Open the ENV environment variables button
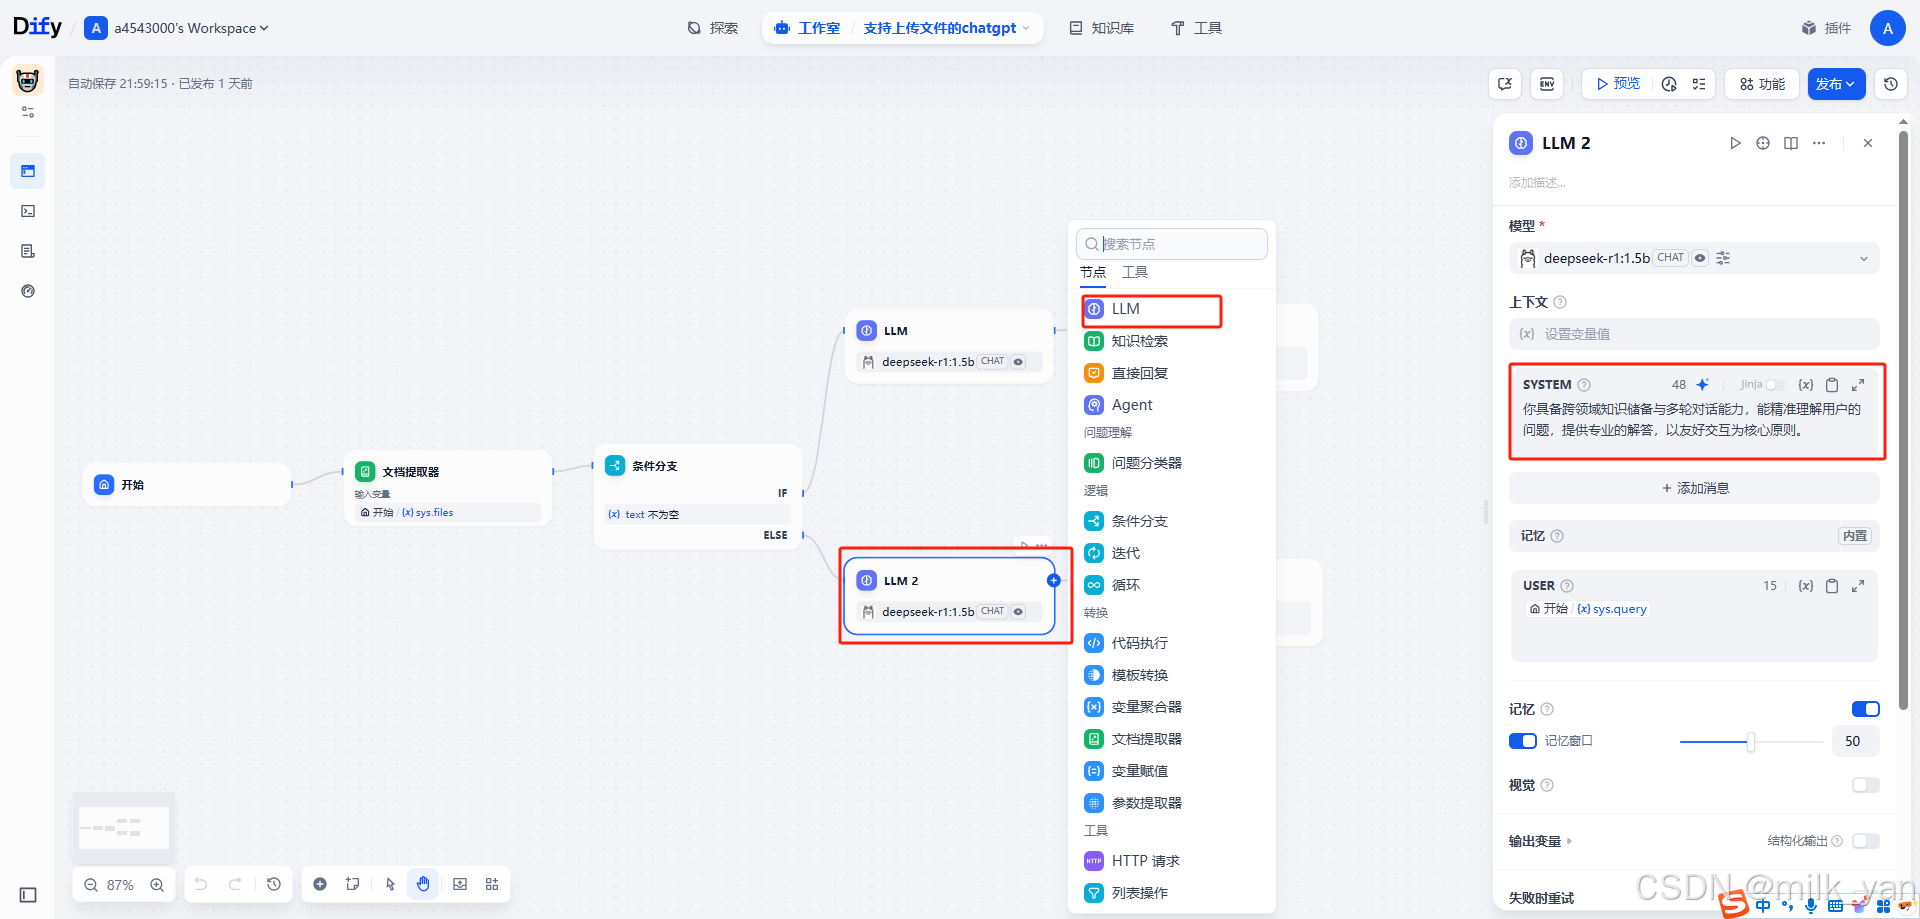 (1547, 84)
